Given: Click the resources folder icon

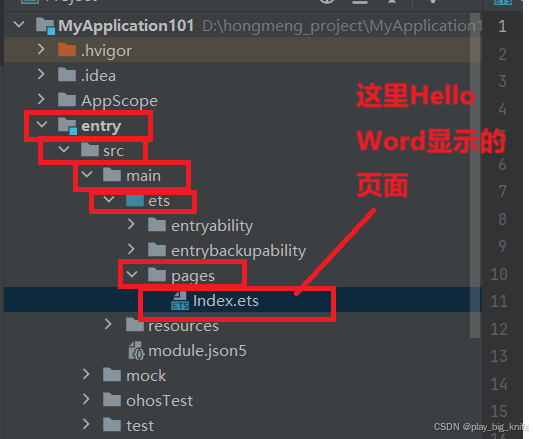Looking at the screenshot, I should click(x=135, y=325).
